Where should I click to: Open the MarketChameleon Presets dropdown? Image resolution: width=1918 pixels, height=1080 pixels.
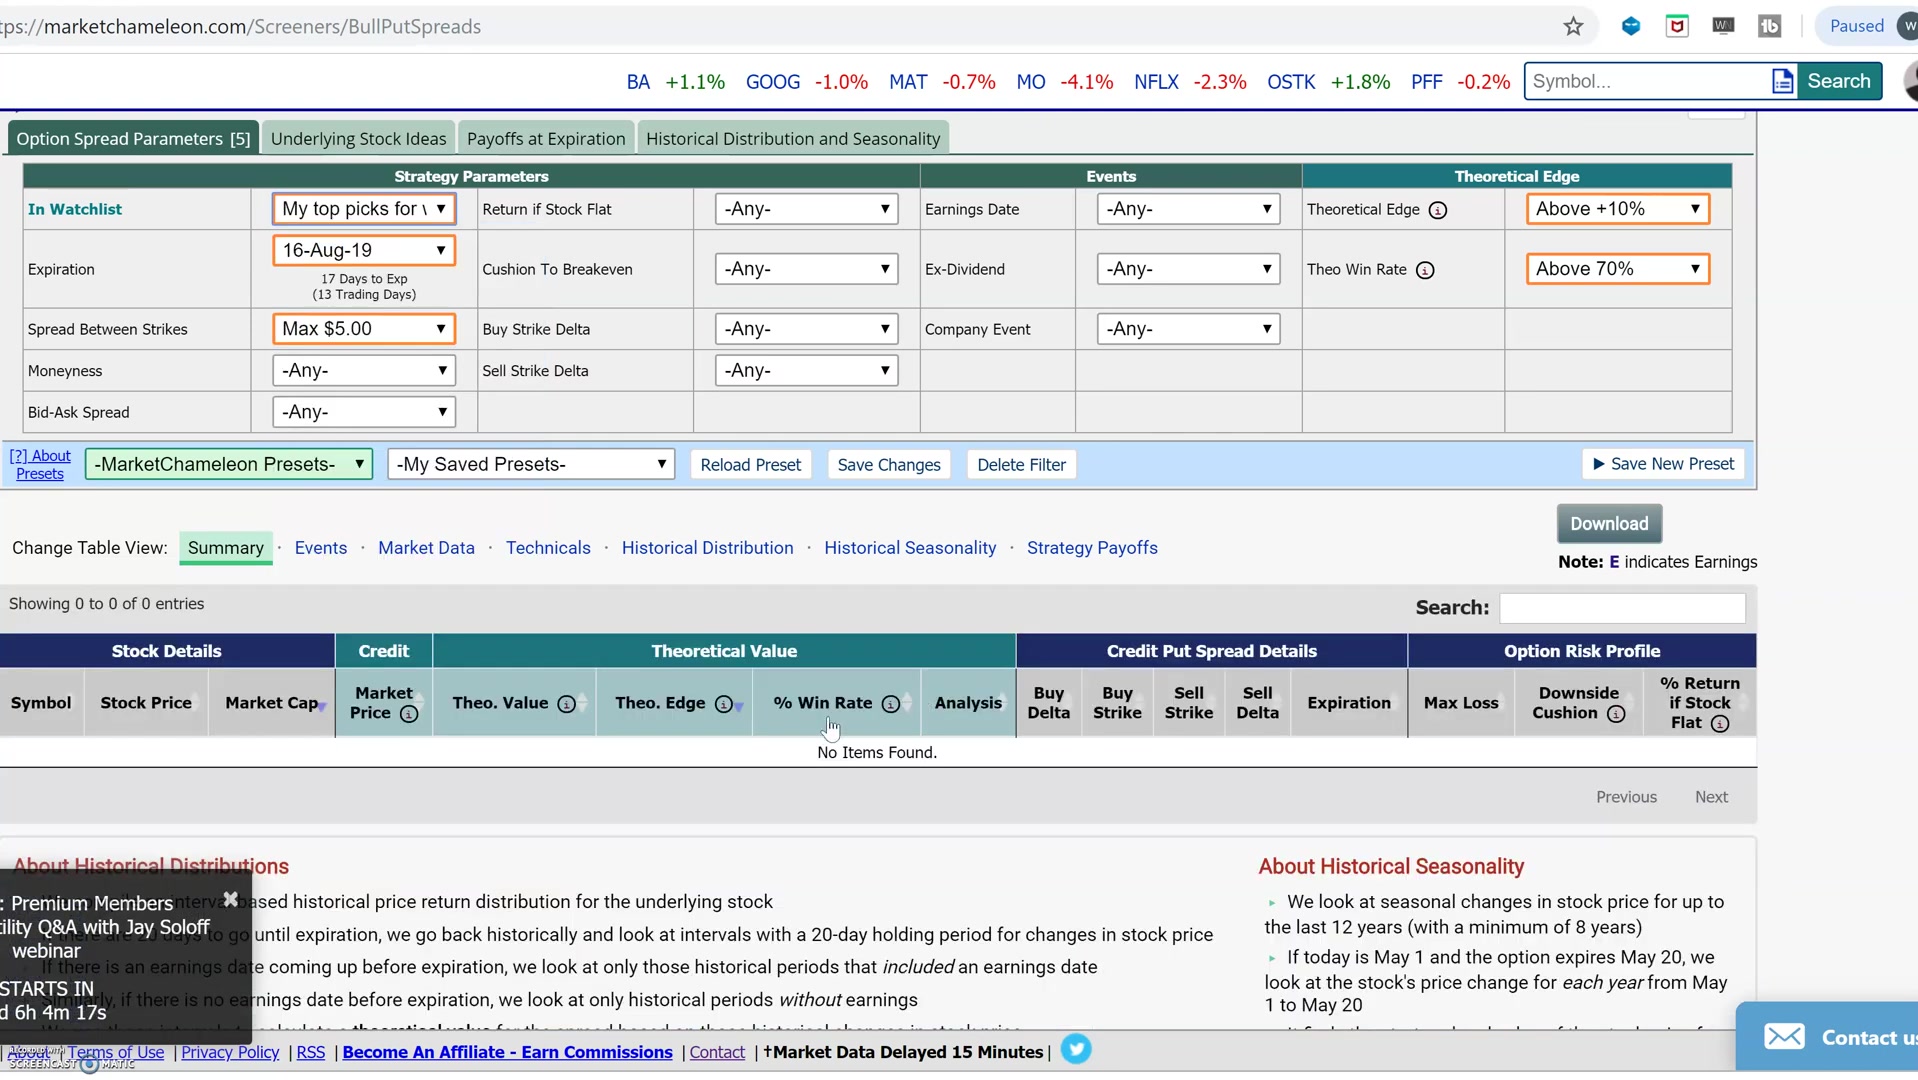click(229, 464)
